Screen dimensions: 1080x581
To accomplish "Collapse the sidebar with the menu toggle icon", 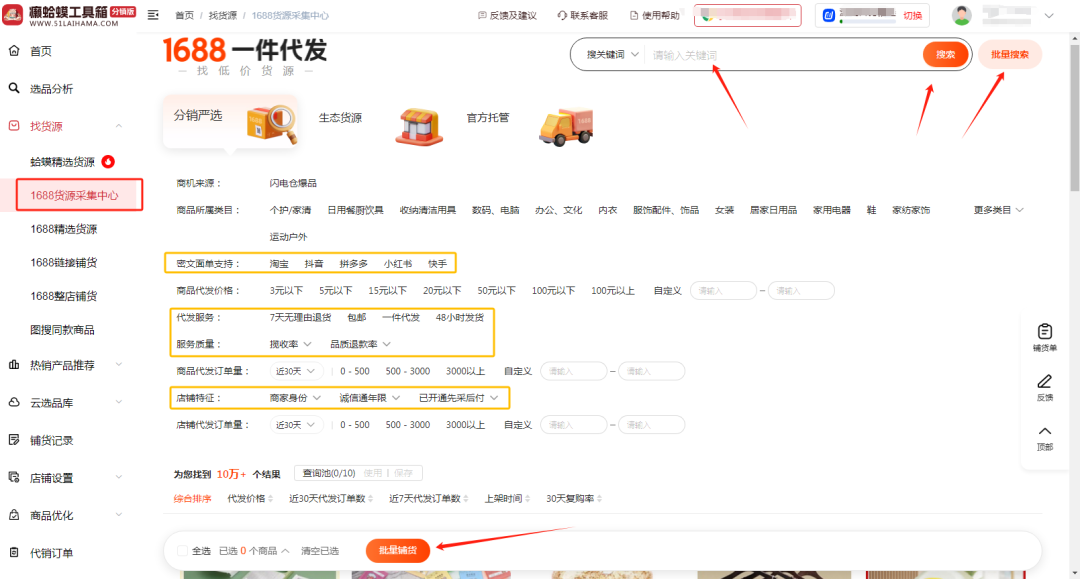I will pyautogui.click(x=153, y=15).
